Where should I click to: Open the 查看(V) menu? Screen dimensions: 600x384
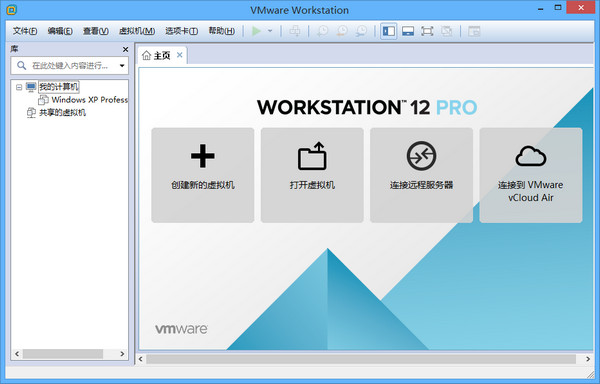pyautogui.click(x=96, y=31)
